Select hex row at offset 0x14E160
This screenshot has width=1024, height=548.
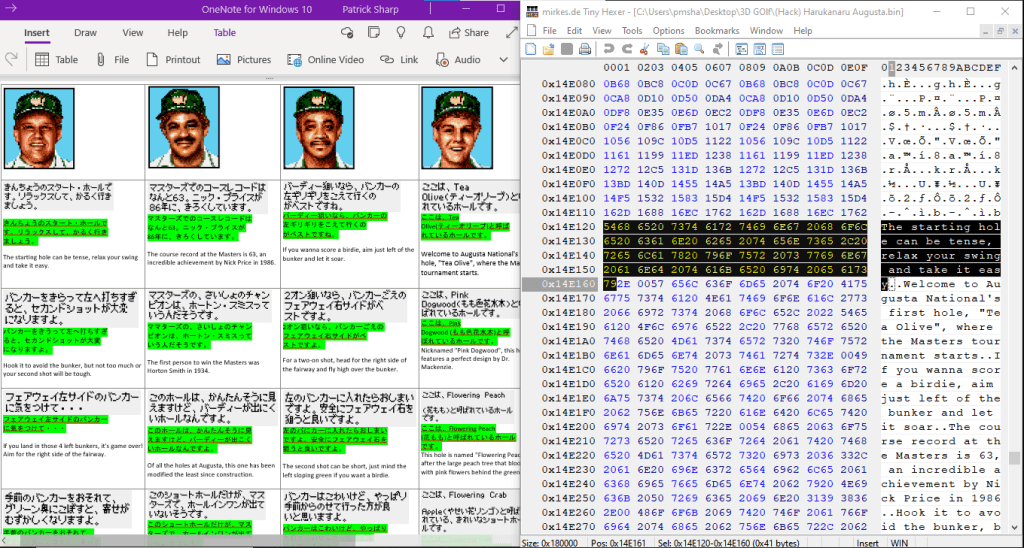click(568, 284)
